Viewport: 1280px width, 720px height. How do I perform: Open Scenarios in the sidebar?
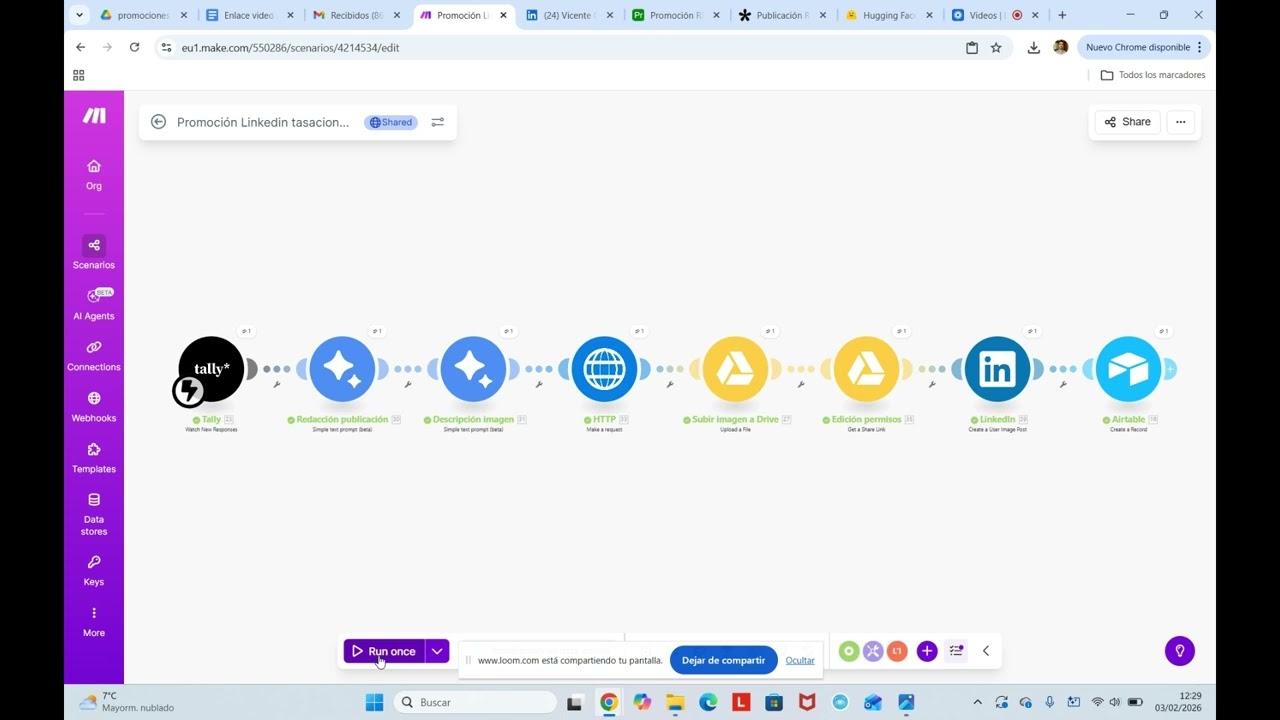pyautogui.click(x=94, y=253)
